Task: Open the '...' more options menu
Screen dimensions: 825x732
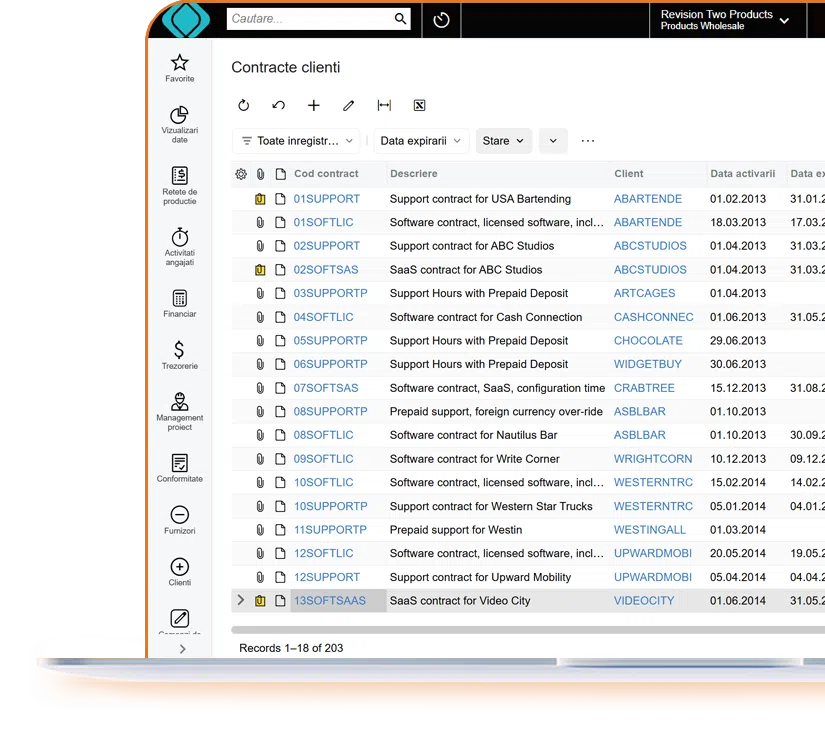Action: point(587,141)
